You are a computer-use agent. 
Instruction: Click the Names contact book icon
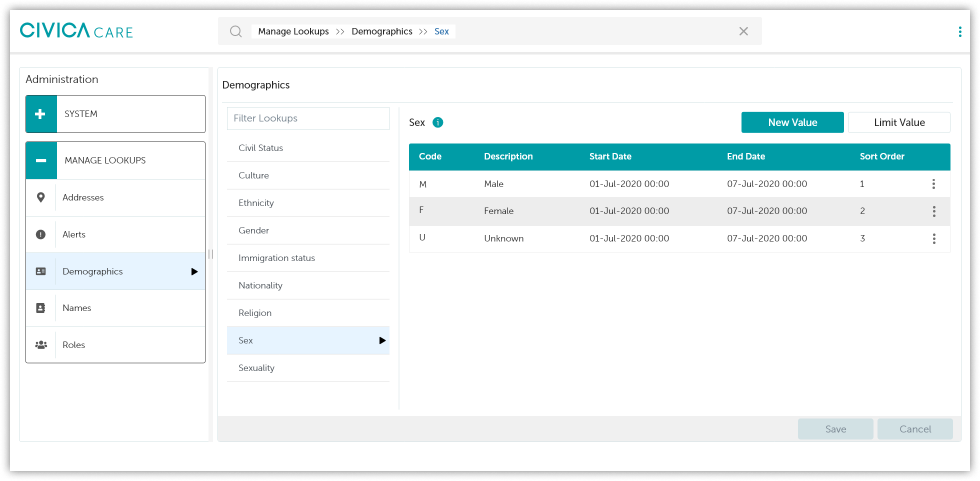(41, 308)
